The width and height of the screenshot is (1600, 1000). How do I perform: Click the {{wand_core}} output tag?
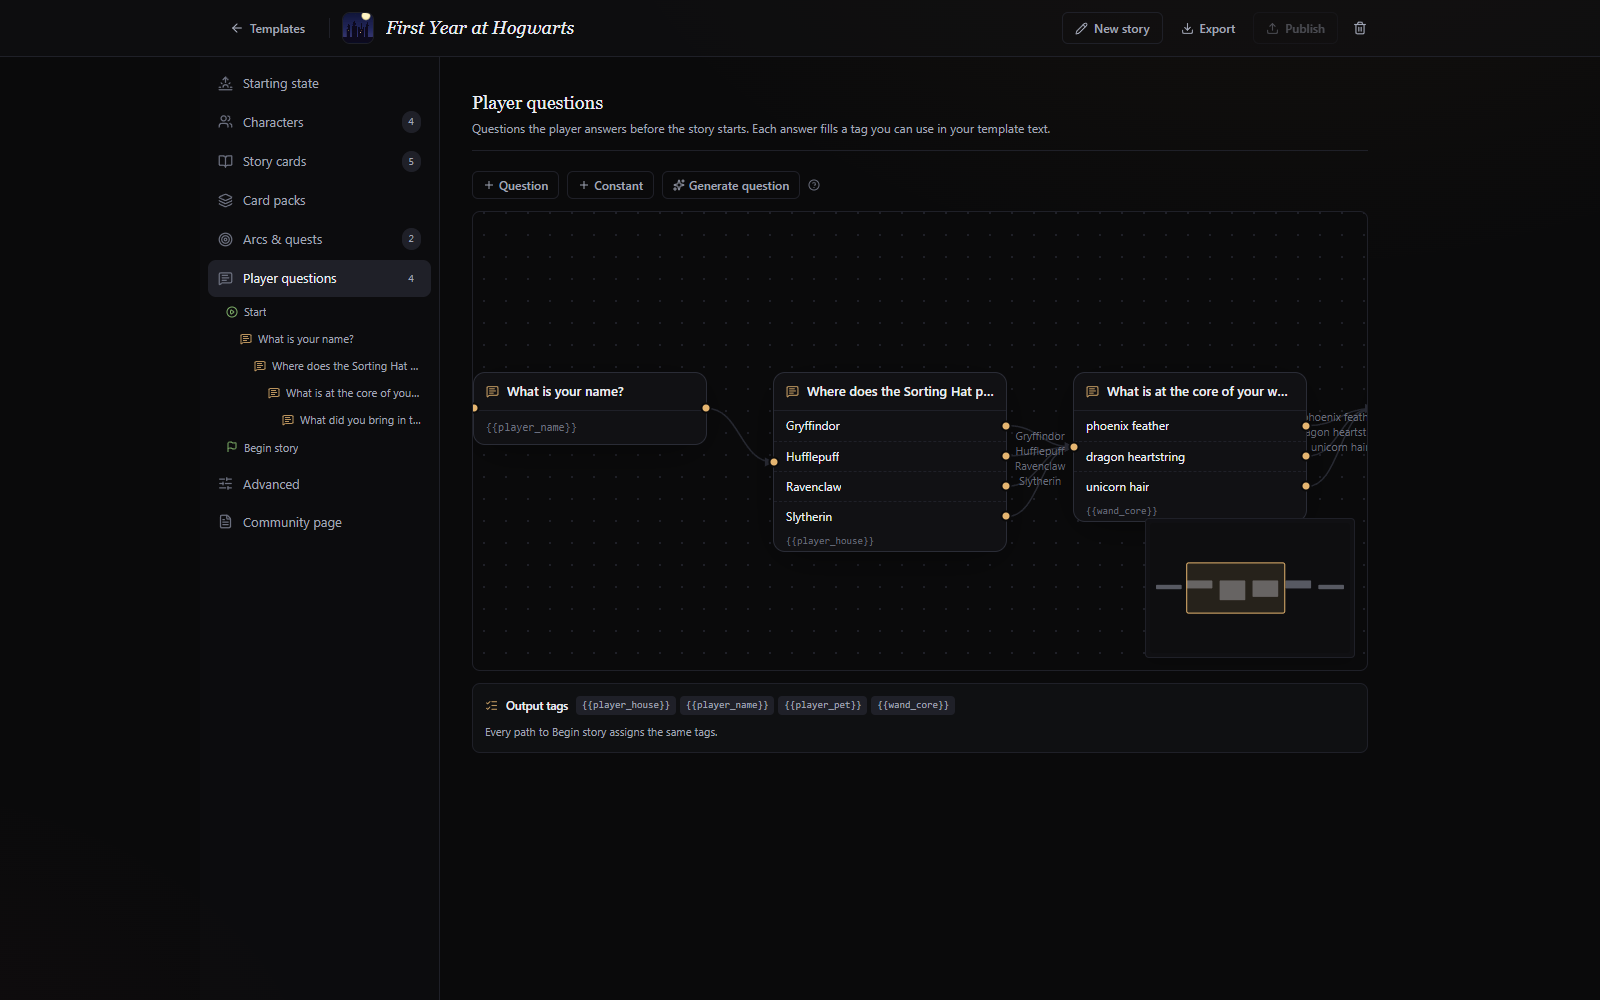pos(913,705)
